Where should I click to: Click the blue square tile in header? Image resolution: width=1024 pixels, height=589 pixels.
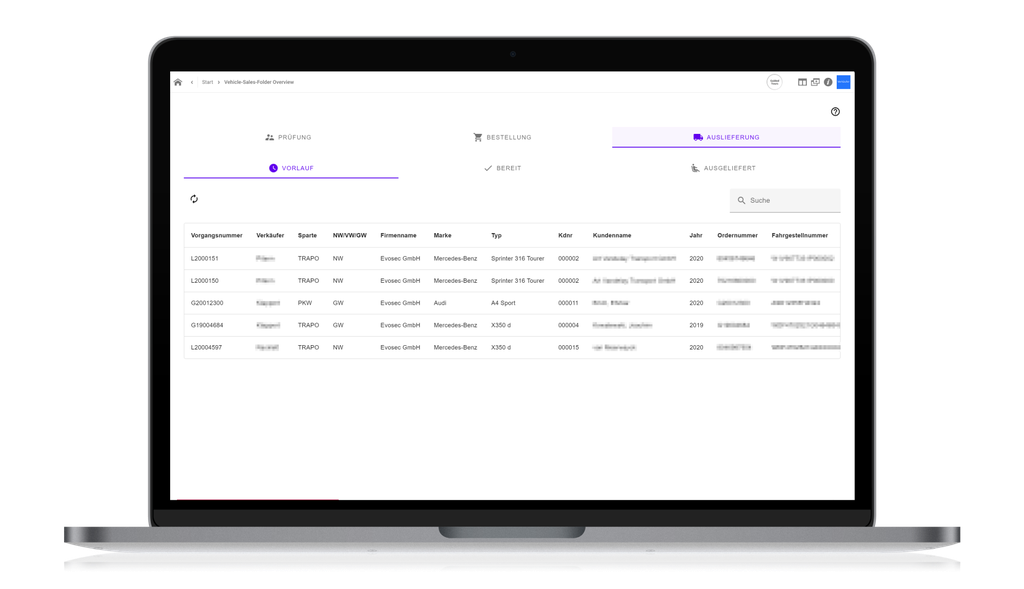843,82
